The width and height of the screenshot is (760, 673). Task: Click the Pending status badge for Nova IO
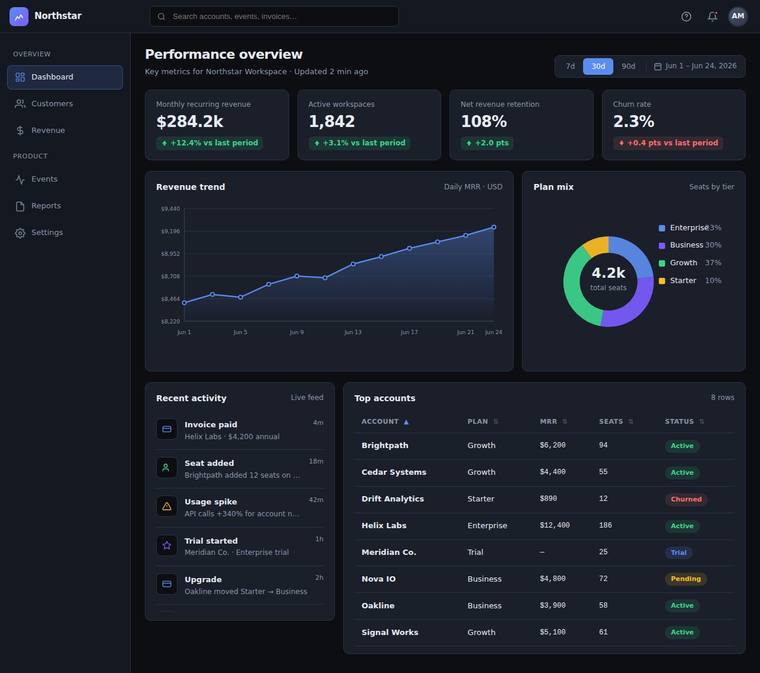685,579
